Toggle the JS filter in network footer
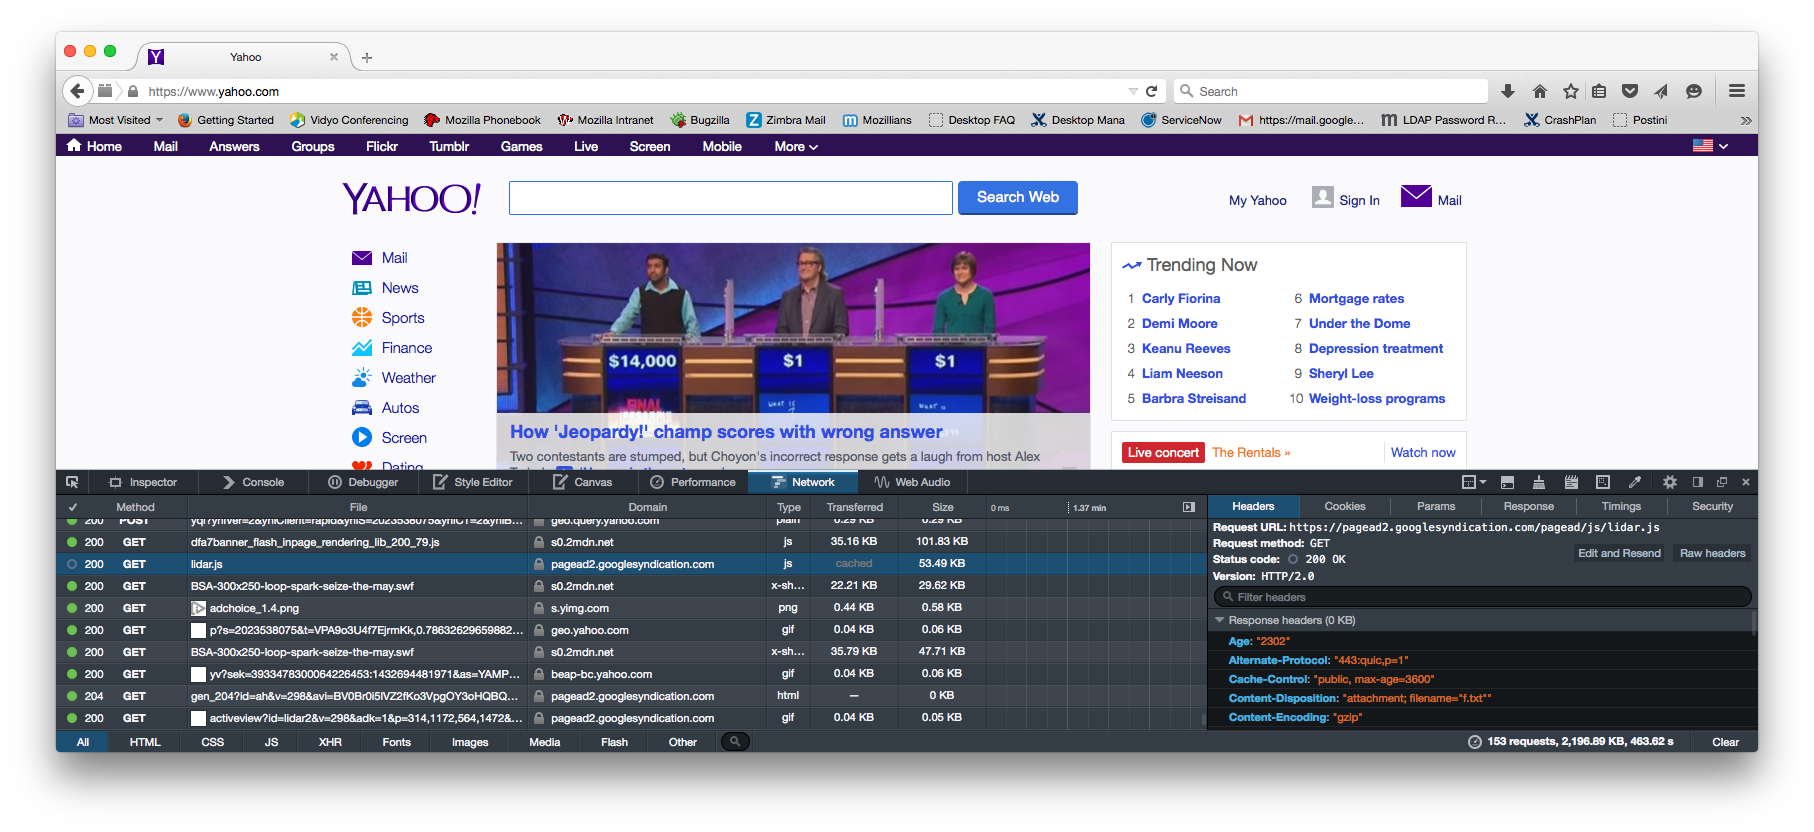The height and width of the screenshot is (832, 1814). click(x=271, y=742)
